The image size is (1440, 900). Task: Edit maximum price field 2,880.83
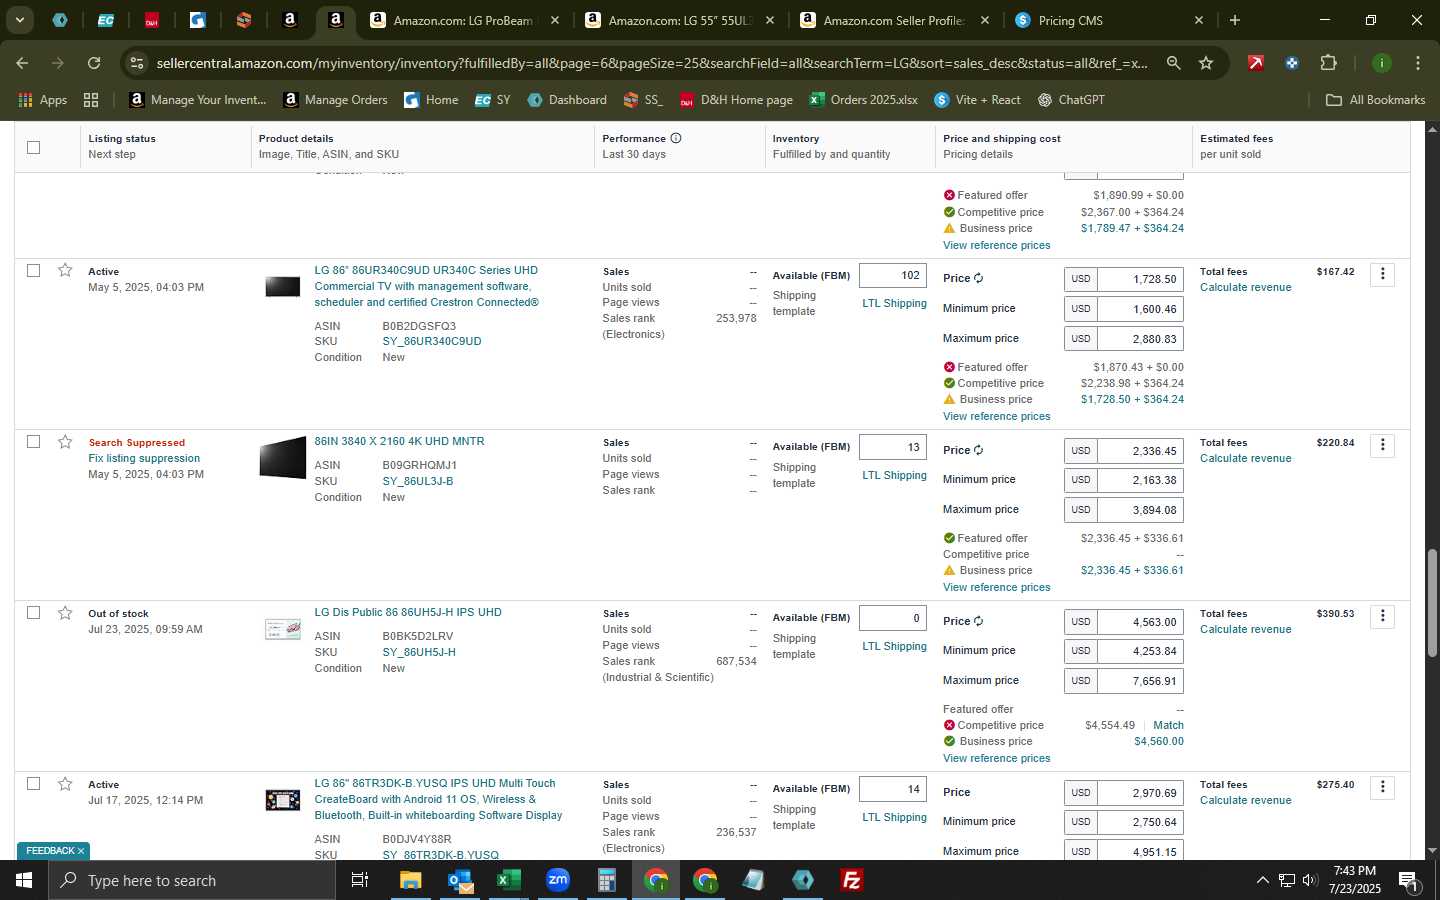tap(1140, 339)
